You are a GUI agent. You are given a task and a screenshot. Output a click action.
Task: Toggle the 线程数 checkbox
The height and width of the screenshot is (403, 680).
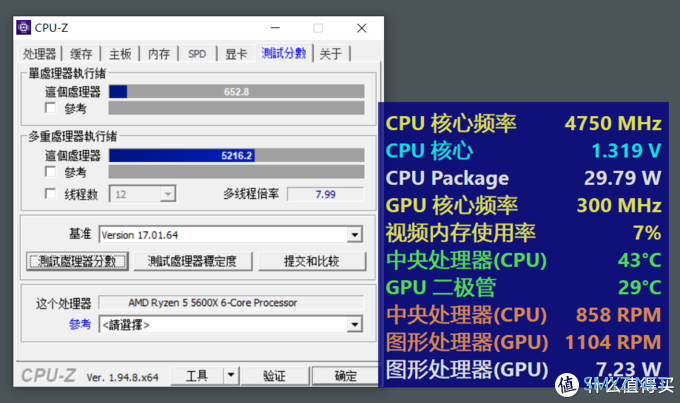click(51, 194)
